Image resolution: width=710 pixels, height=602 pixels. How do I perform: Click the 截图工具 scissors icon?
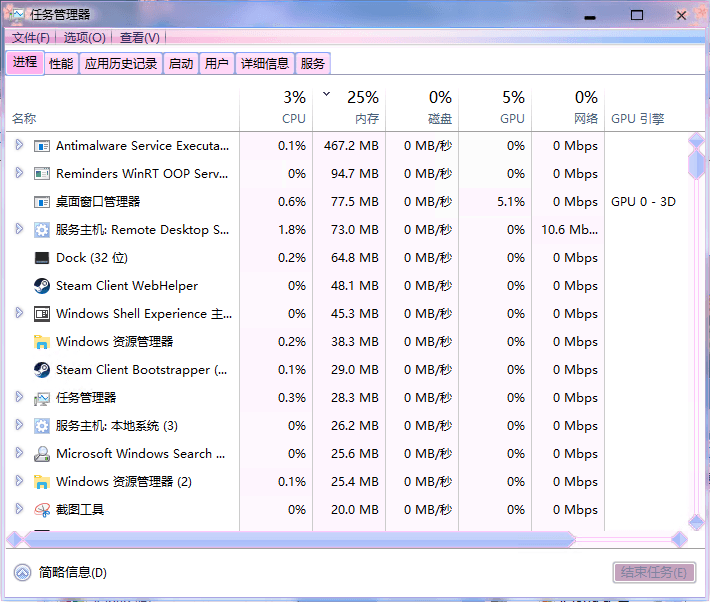pyautogui.click(x=42, y=510)
